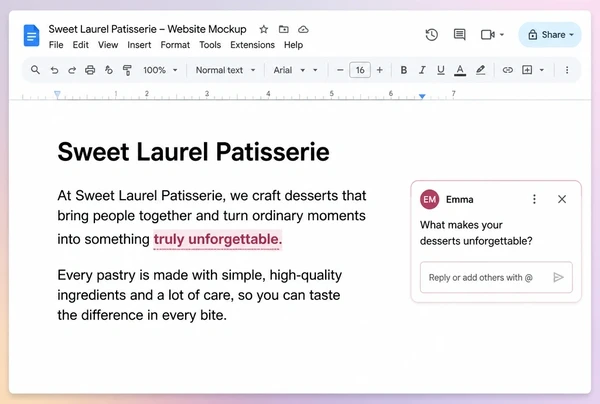
Task: Decrease font size with minus button
Action: pos(340,70)
